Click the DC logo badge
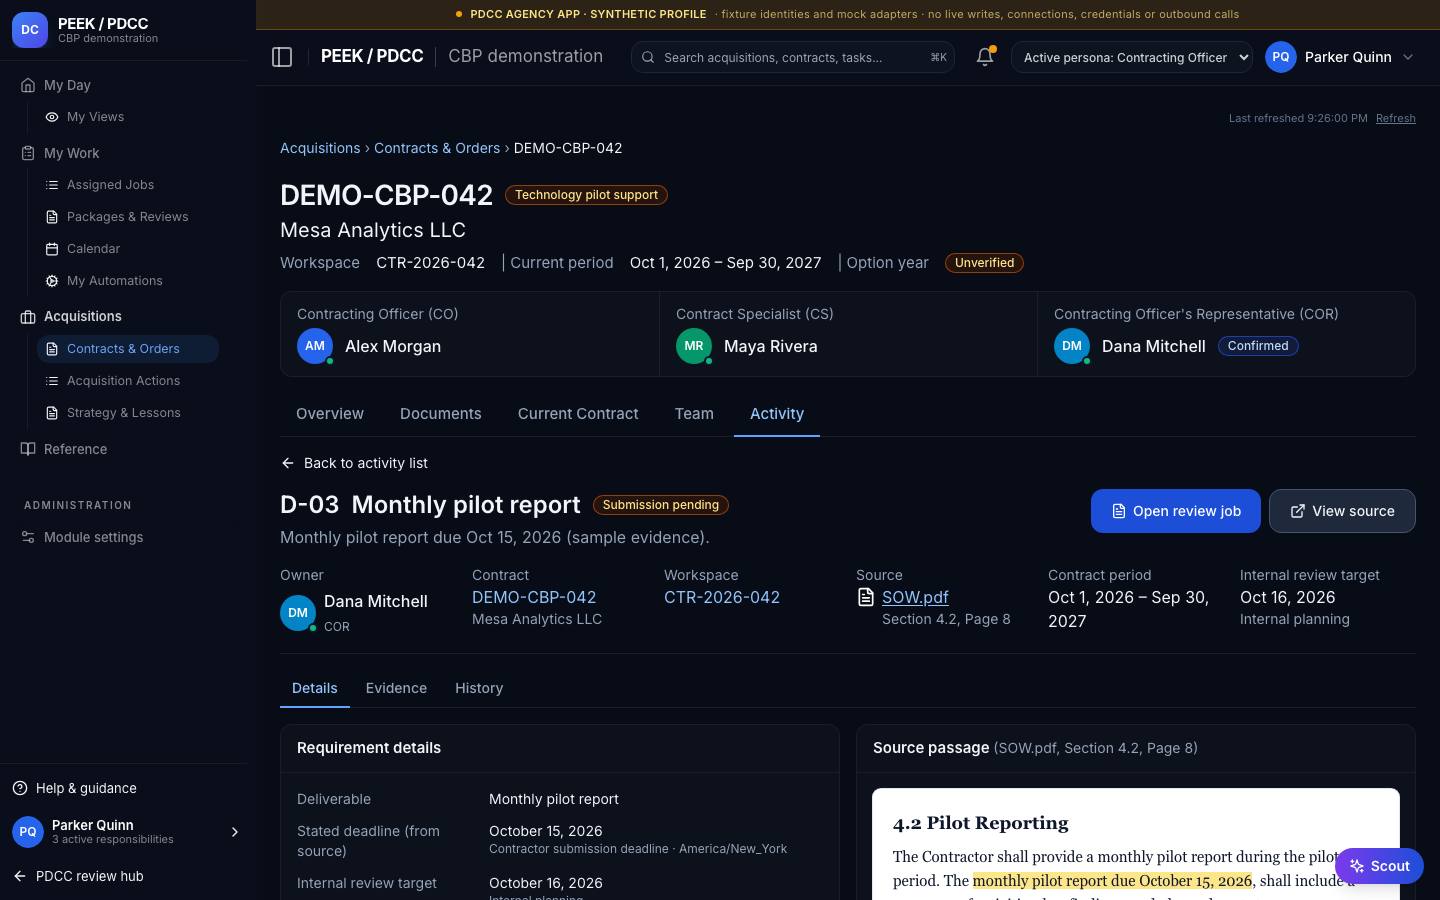 [30, 30]
